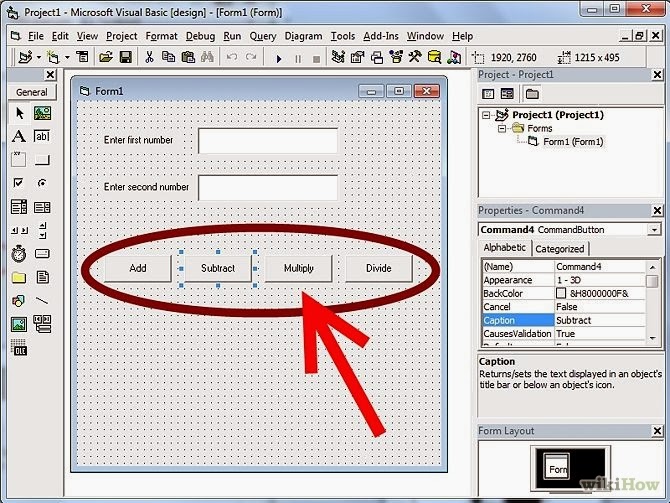
Task: Open the Diagram menu
Action: coord(303,36)
